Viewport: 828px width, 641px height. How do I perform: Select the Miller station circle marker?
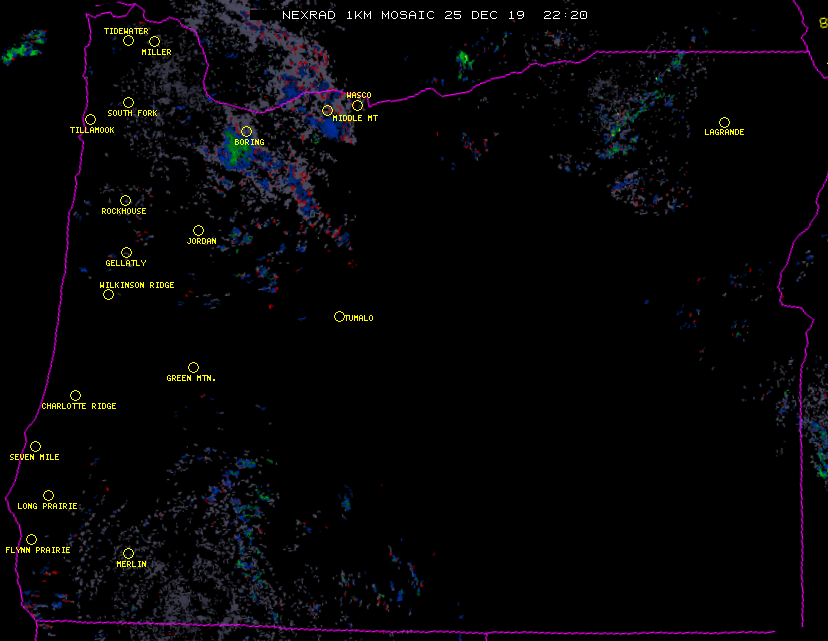154,42
